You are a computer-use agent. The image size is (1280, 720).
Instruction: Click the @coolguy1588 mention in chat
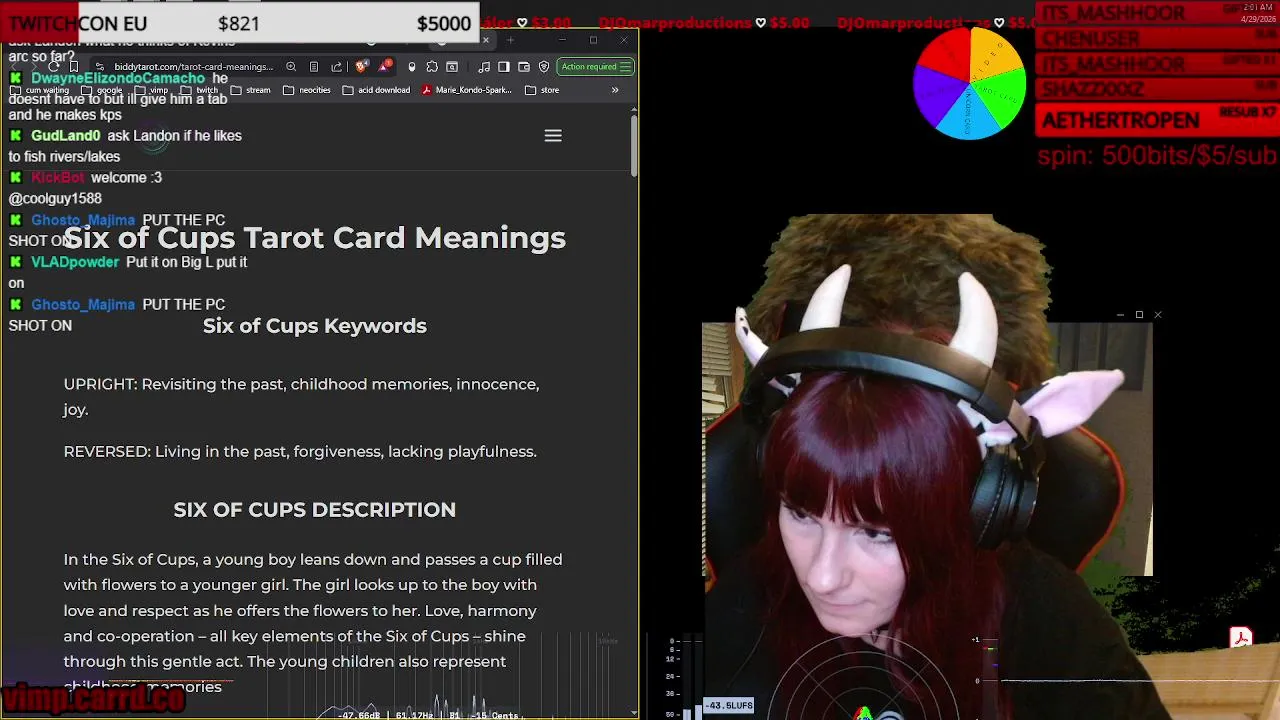coord(55,199)
